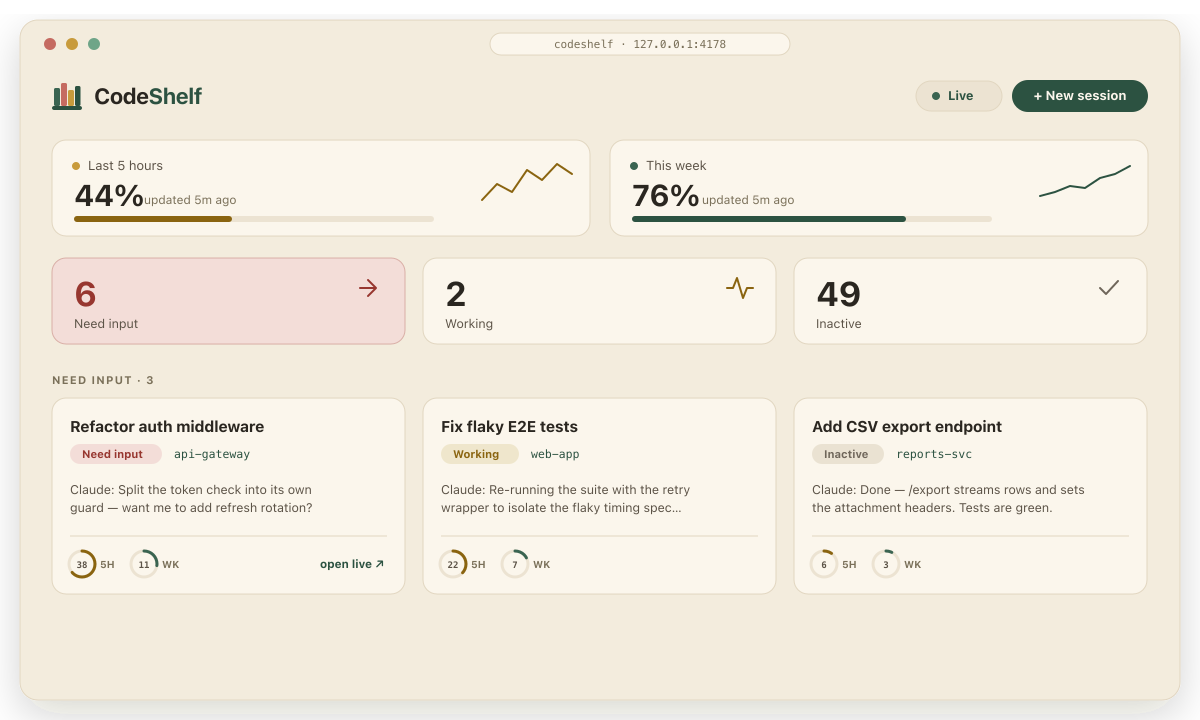This screenshot has height=720, width=1200.
Task: Click the reports-svc repo label
Action: coord(934,454)
